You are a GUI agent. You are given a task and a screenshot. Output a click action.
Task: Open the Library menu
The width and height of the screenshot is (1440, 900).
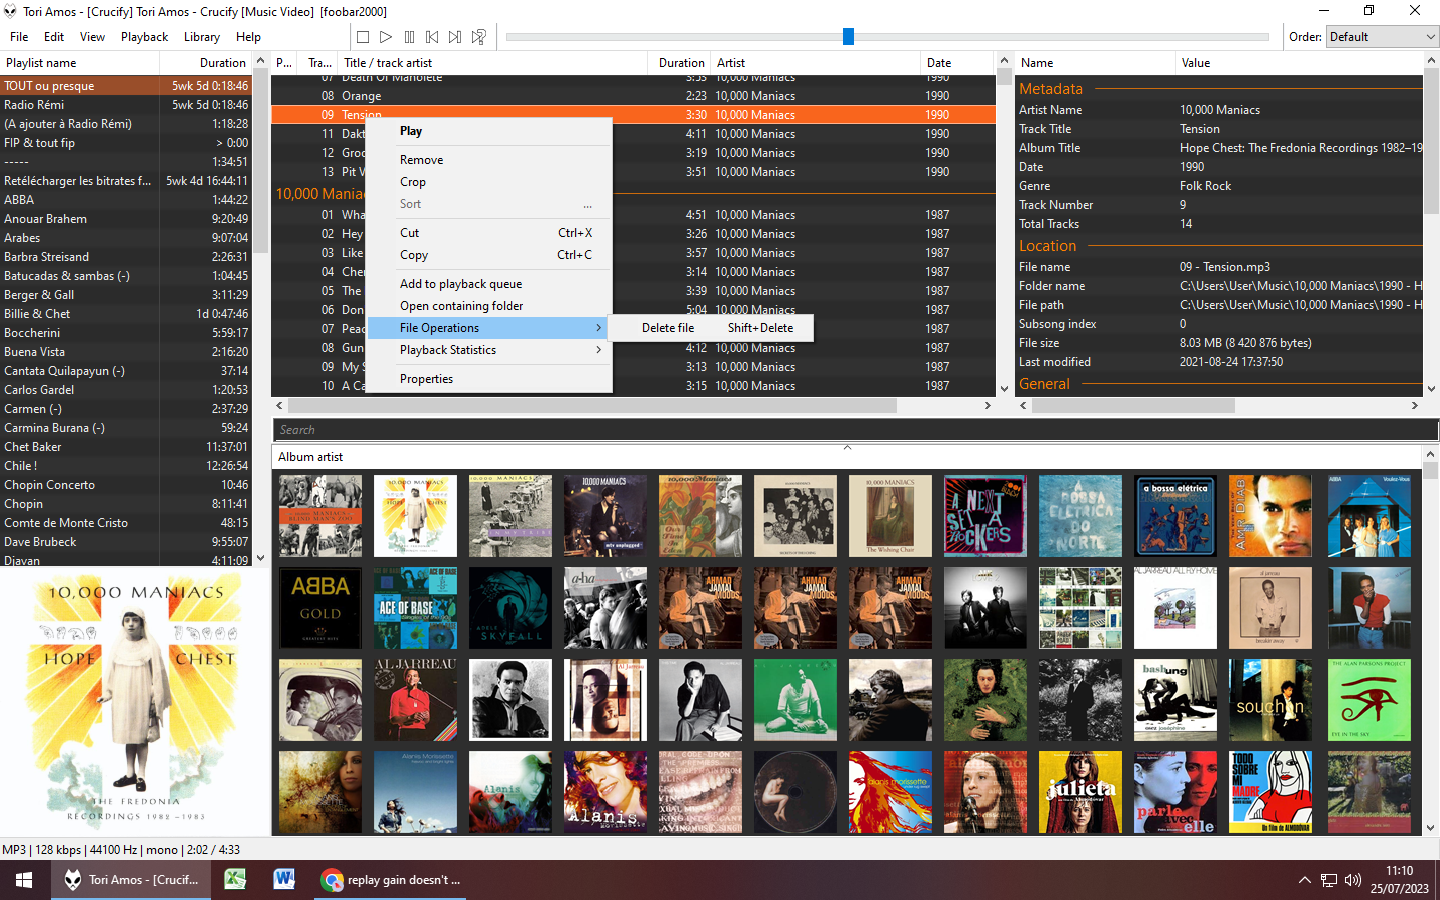(x=202, y=37)
